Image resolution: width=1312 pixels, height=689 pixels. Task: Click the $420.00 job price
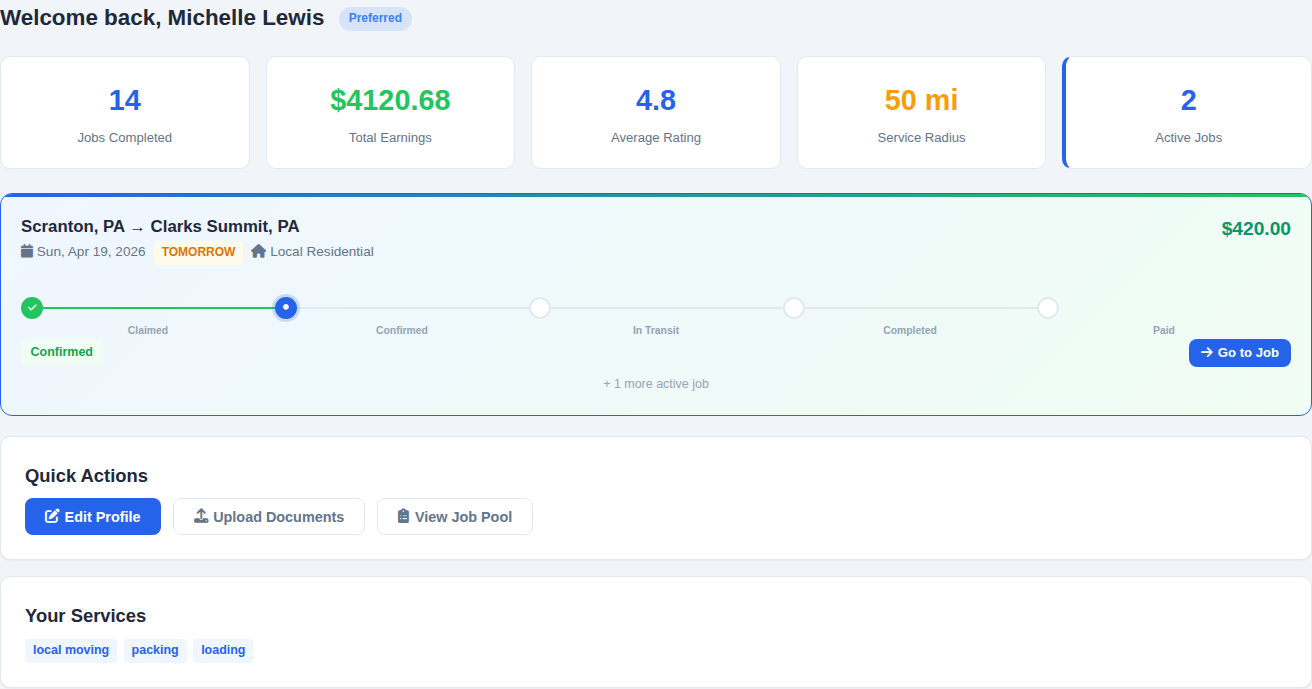click(x=1256, y=229)
